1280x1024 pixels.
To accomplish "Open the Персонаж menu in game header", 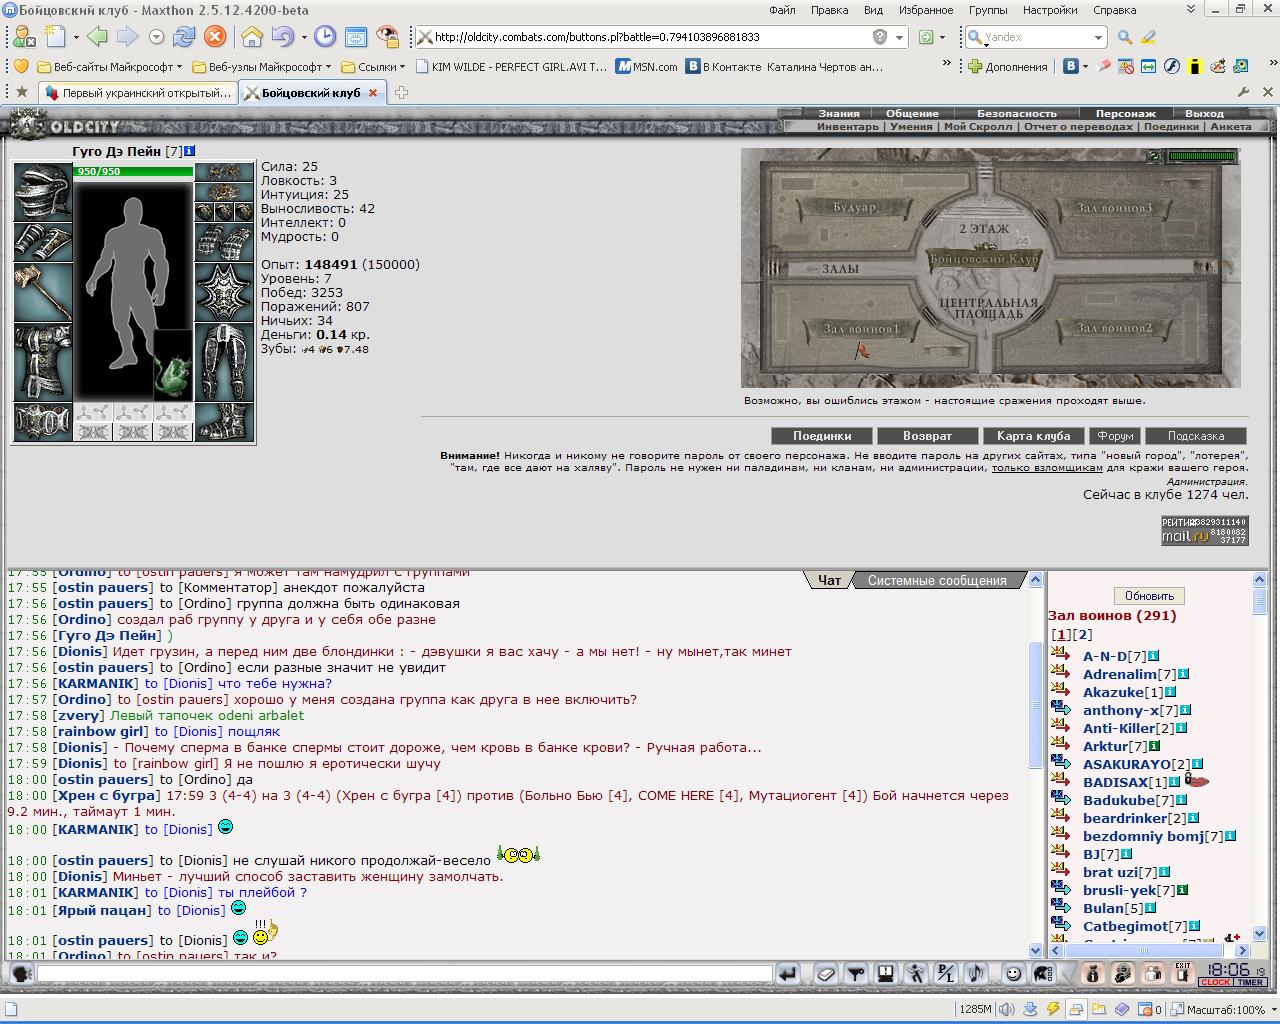I will (1125, 113).
